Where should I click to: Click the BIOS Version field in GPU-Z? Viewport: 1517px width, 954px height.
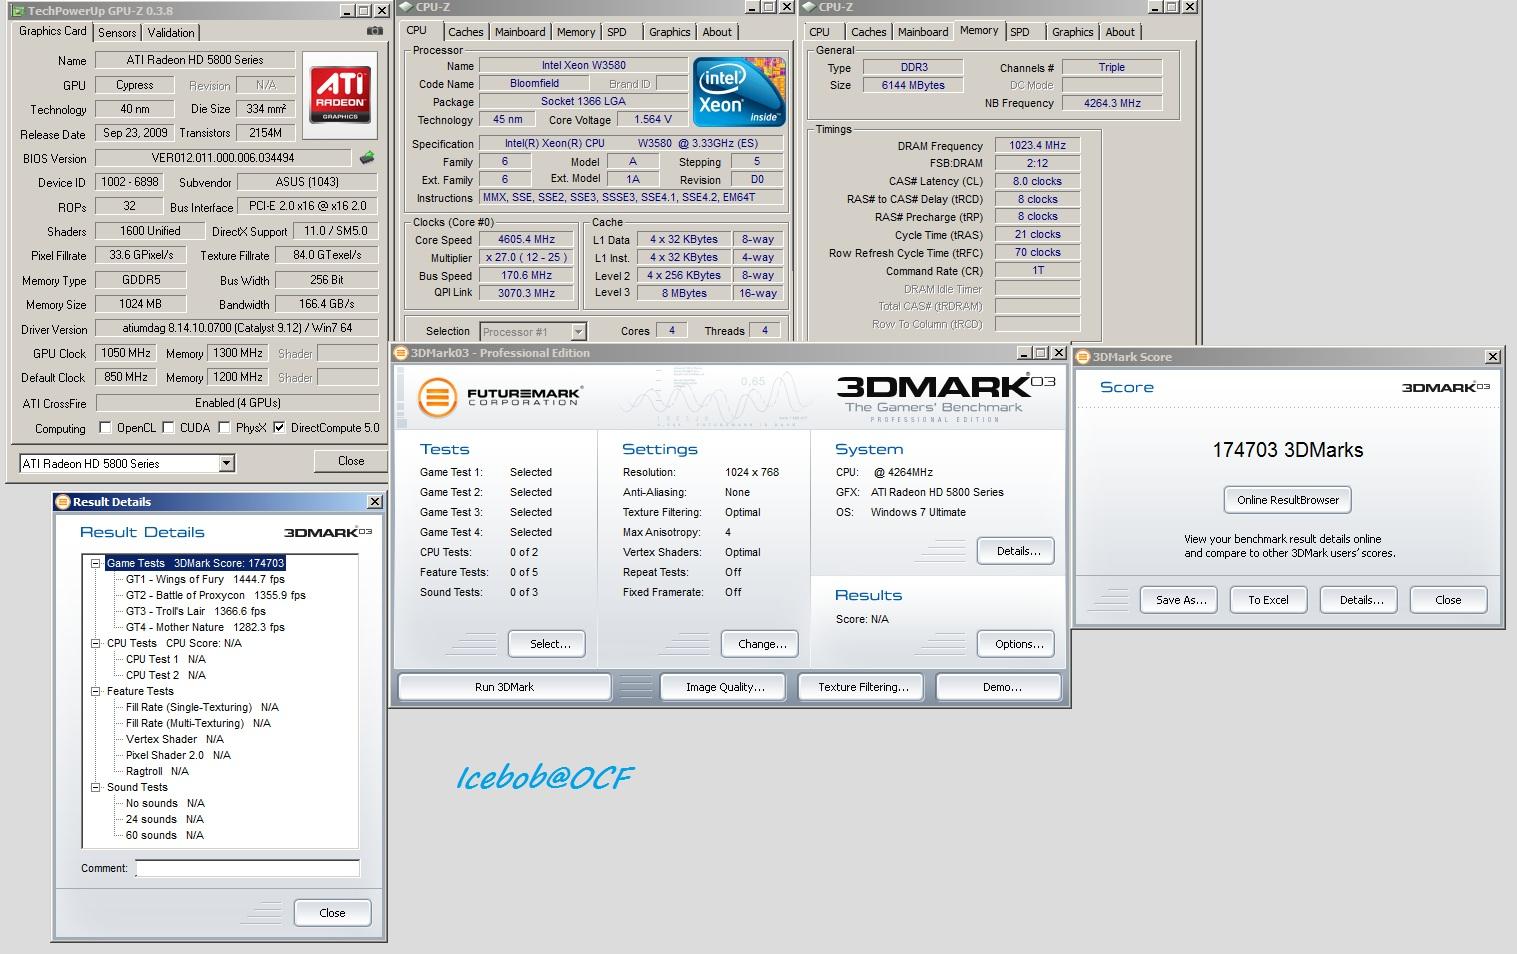(223, 158)
